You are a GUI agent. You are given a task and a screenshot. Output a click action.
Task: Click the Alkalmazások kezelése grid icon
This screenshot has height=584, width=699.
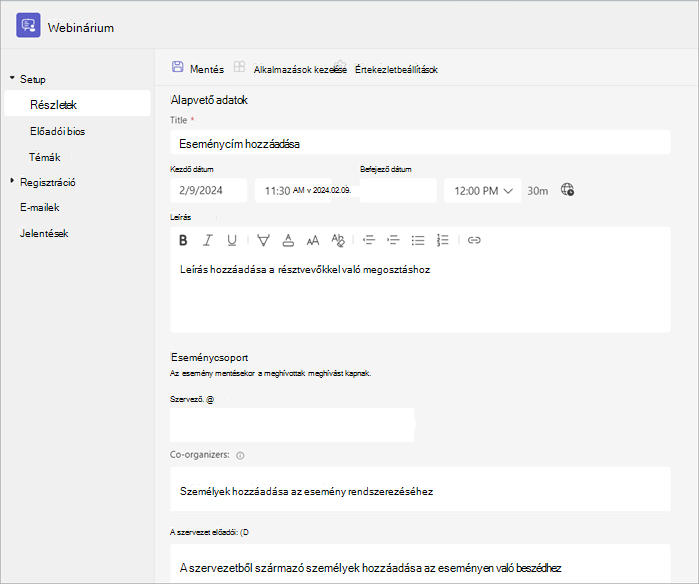(x=239, y=66)
